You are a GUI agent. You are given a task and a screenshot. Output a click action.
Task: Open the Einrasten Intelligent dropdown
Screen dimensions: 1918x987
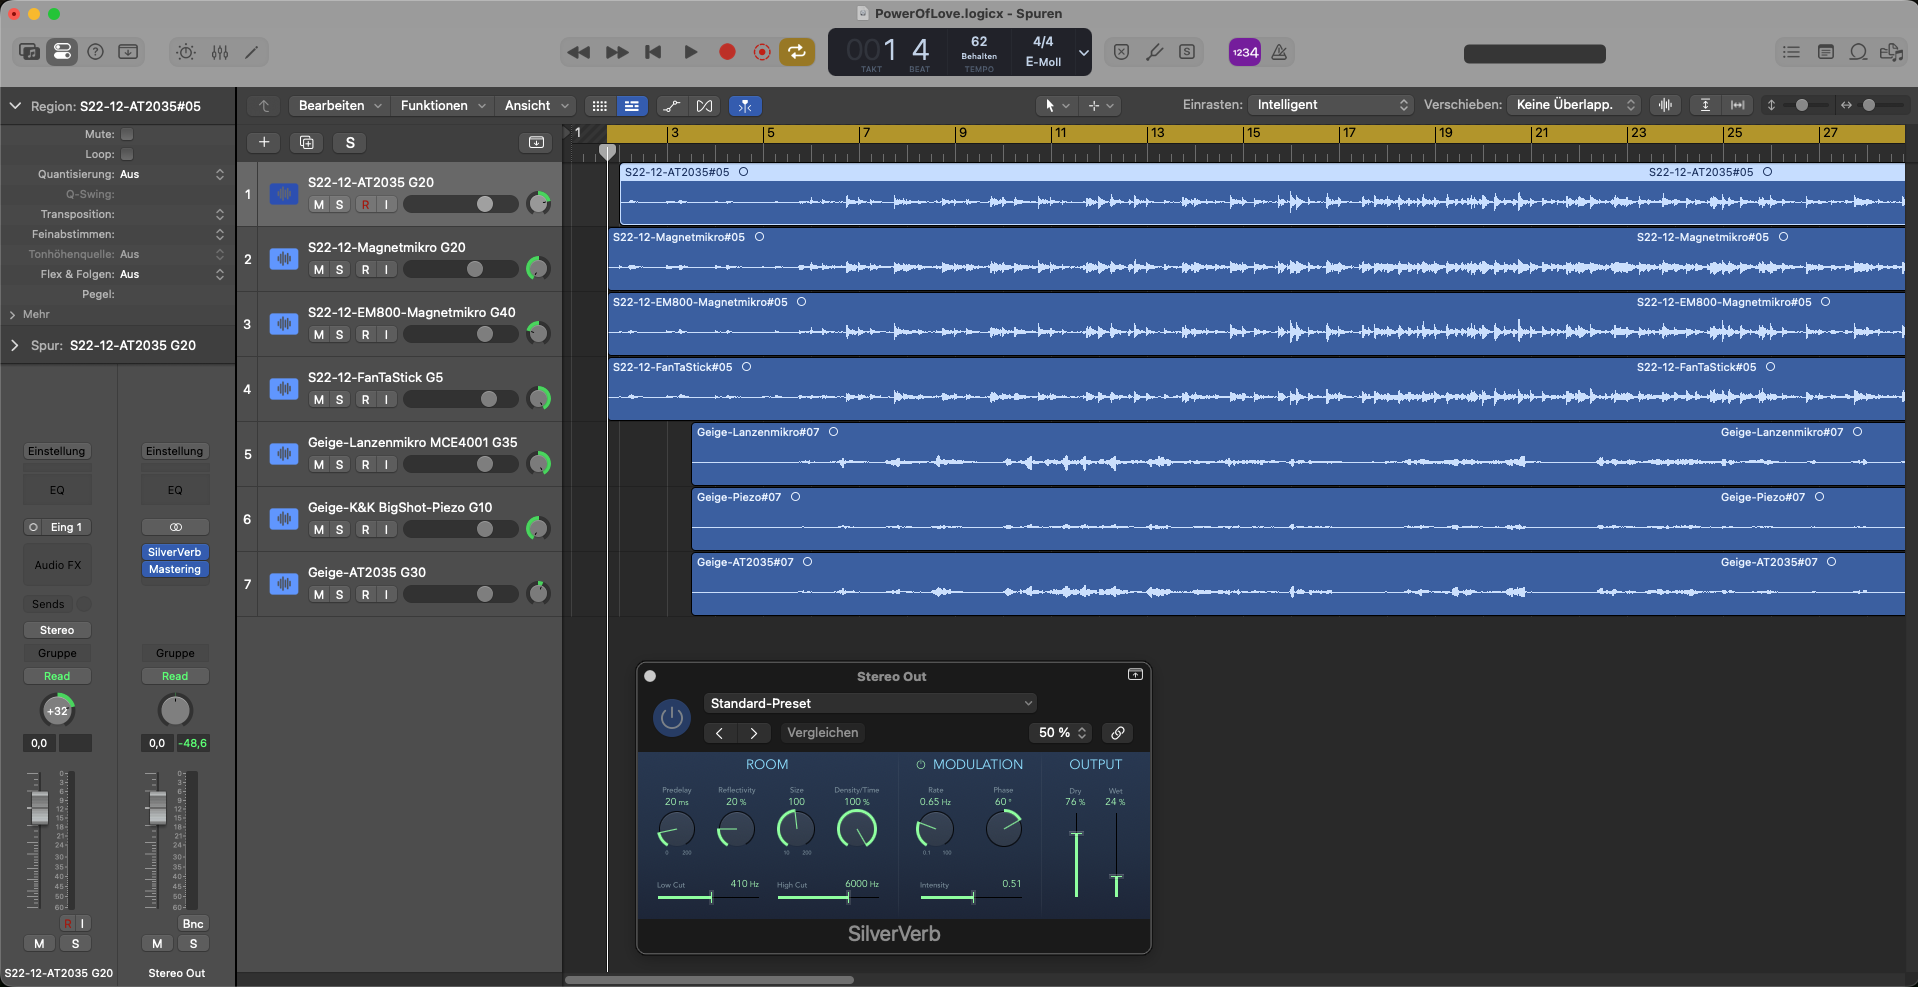point(1331,105)
